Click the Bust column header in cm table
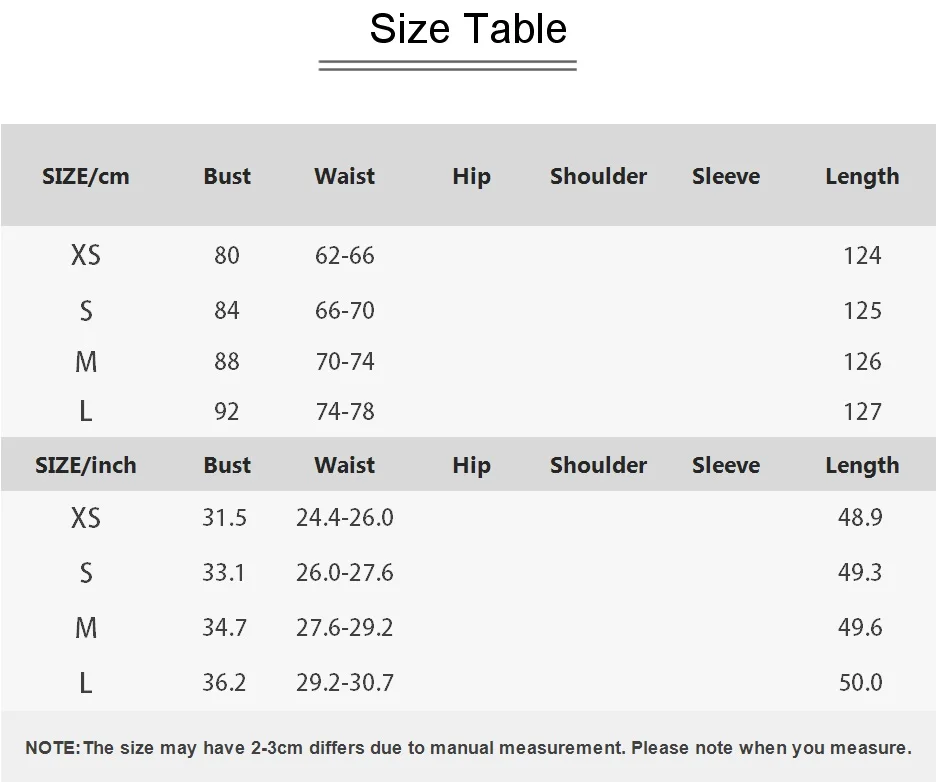Viewport: 936px width, 782px height. click(227, 176)
